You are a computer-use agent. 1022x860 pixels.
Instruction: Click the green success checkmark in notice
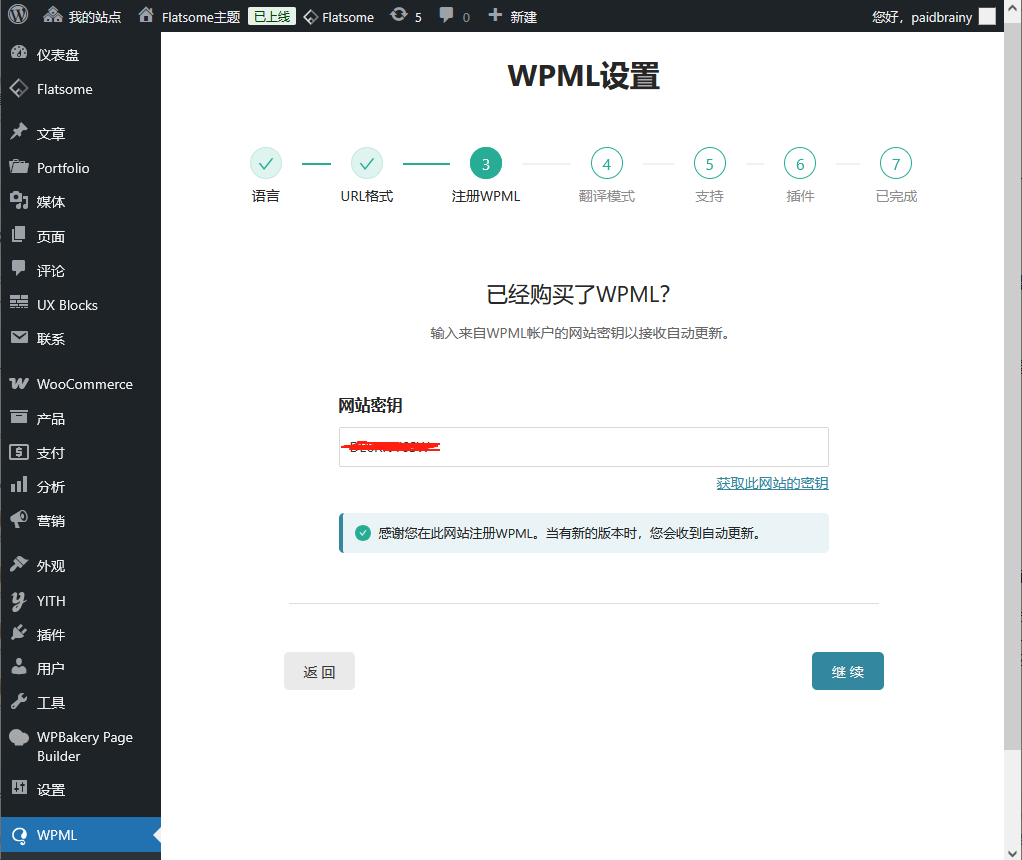click(x=363, y=533)
